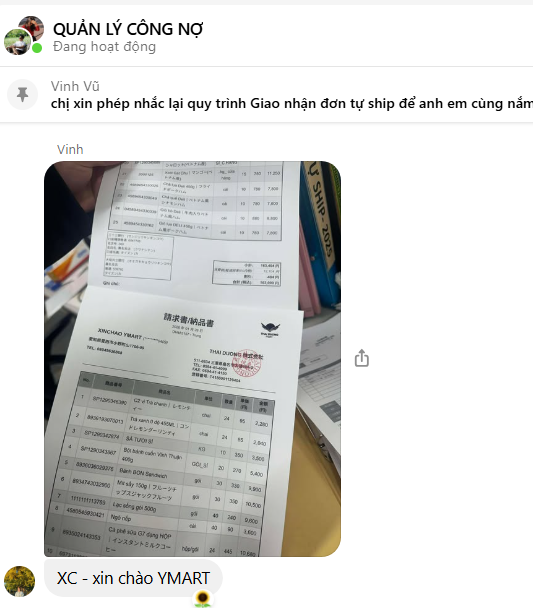
Task: Open the sunflower reaction on the message
Action: [202, 598]
